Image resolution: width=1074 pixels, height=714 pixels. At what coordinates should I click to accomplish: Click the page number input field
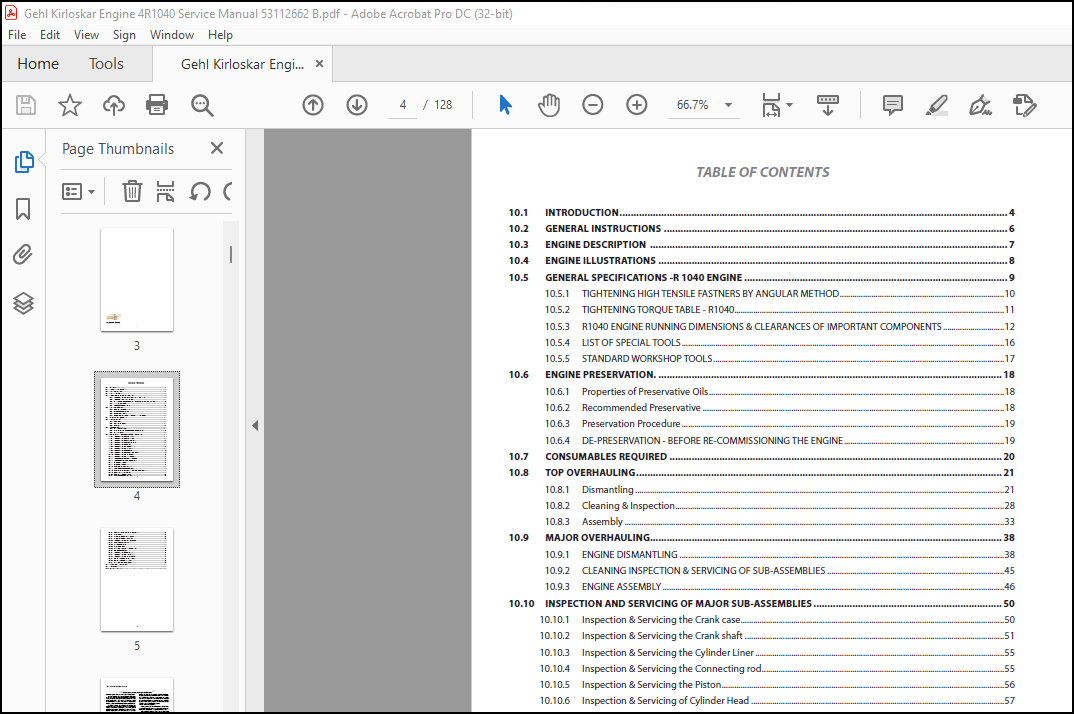pyautogui.click(x=403, y=105)
